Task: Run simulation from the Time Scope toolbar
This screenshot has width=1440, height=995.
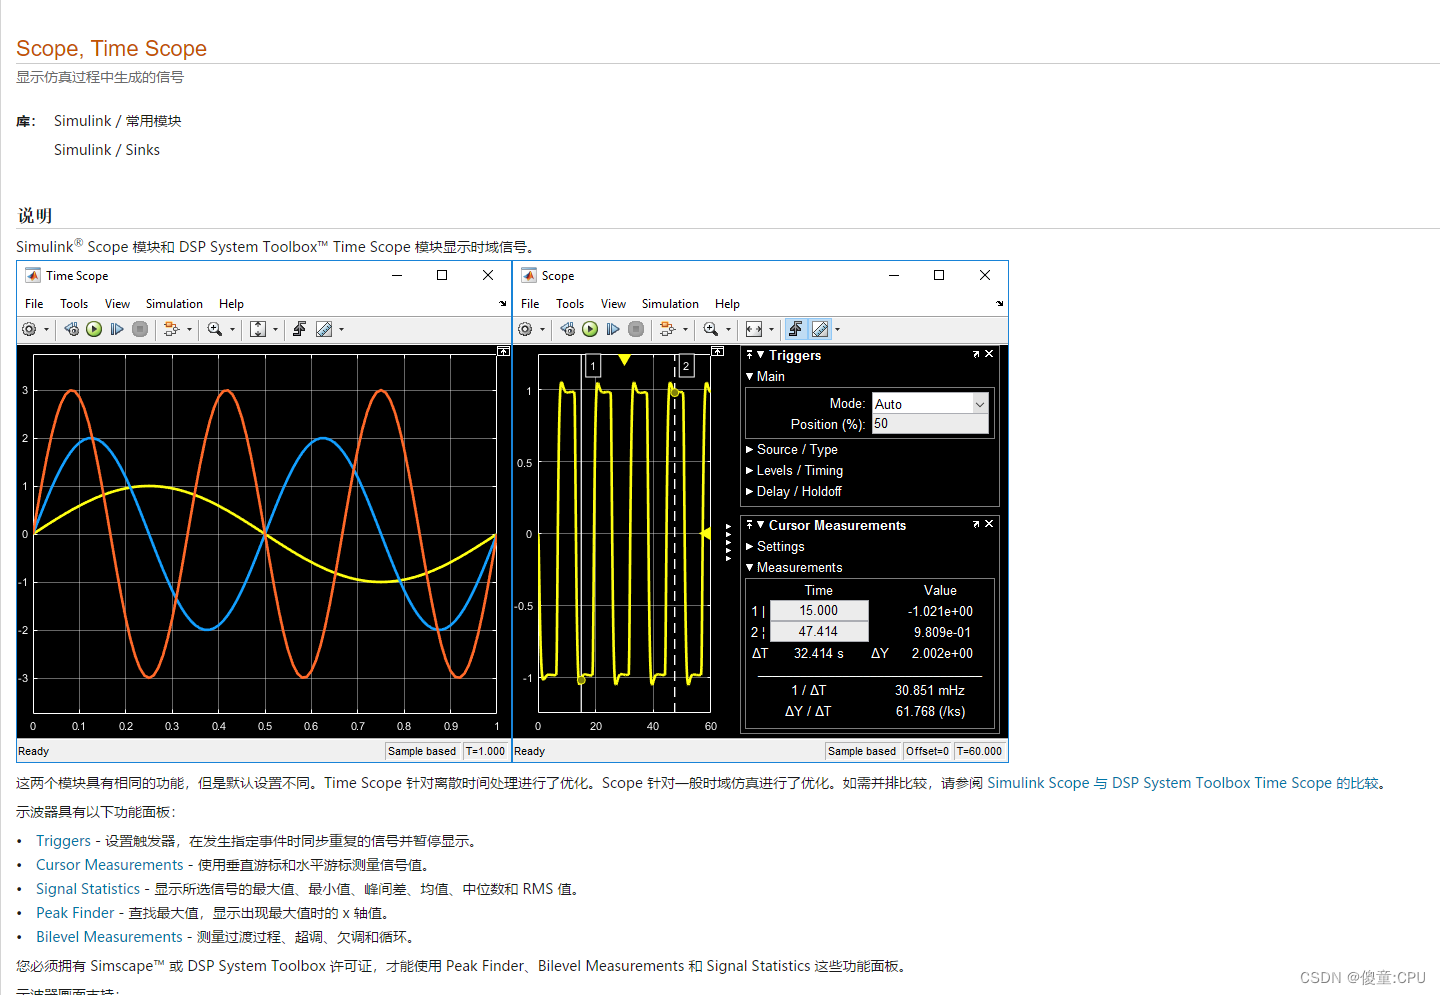Action: pos(94,329)
